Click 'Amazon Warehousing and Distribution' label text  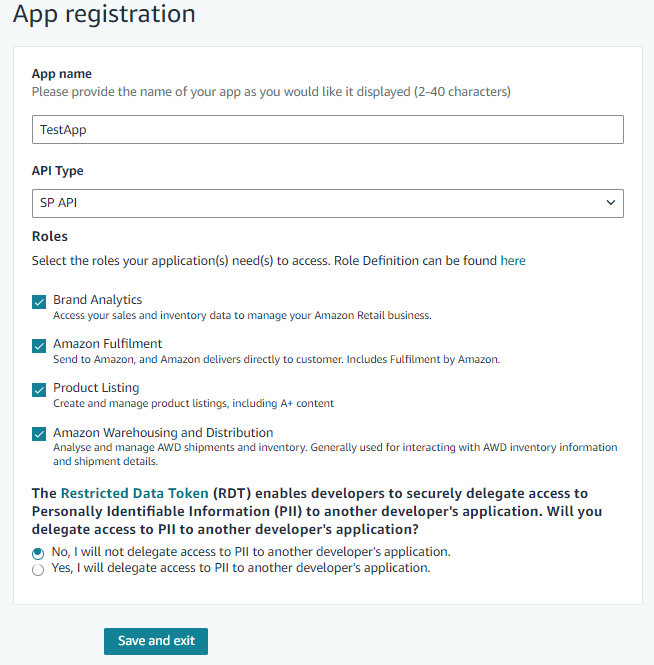163,433
